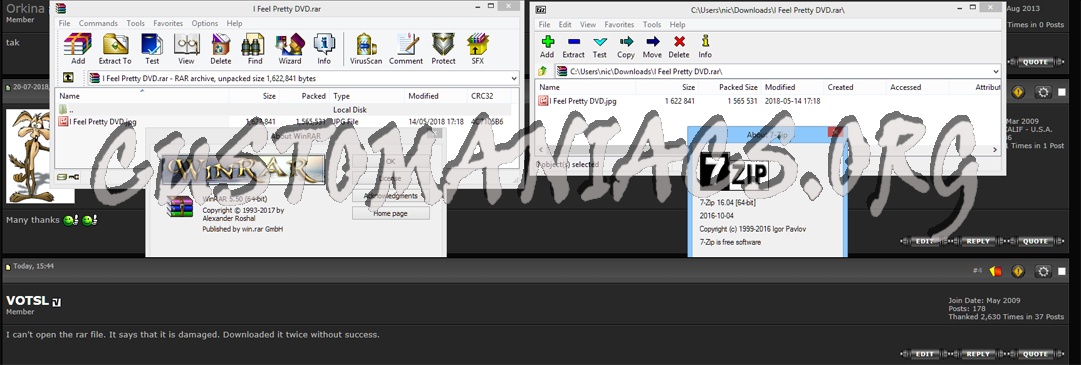Go up one folder in 7-Zip

click(x=543, y=71)
